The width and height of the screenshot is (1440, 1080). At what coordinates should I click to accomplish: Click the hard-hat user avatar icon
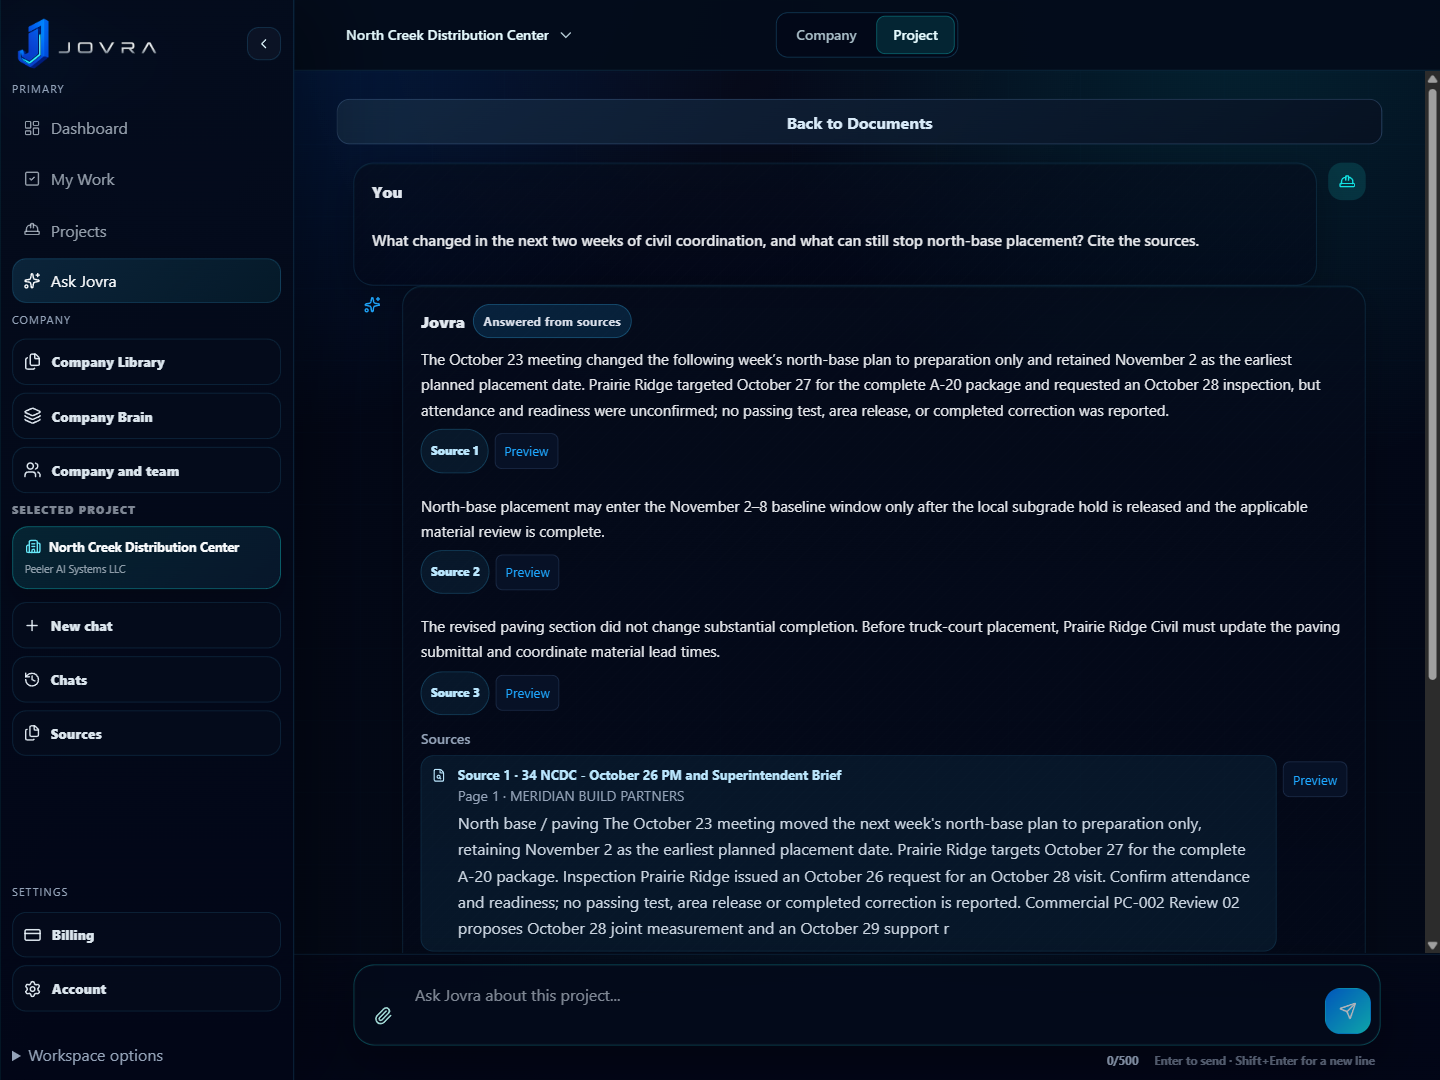(1347, 181)
